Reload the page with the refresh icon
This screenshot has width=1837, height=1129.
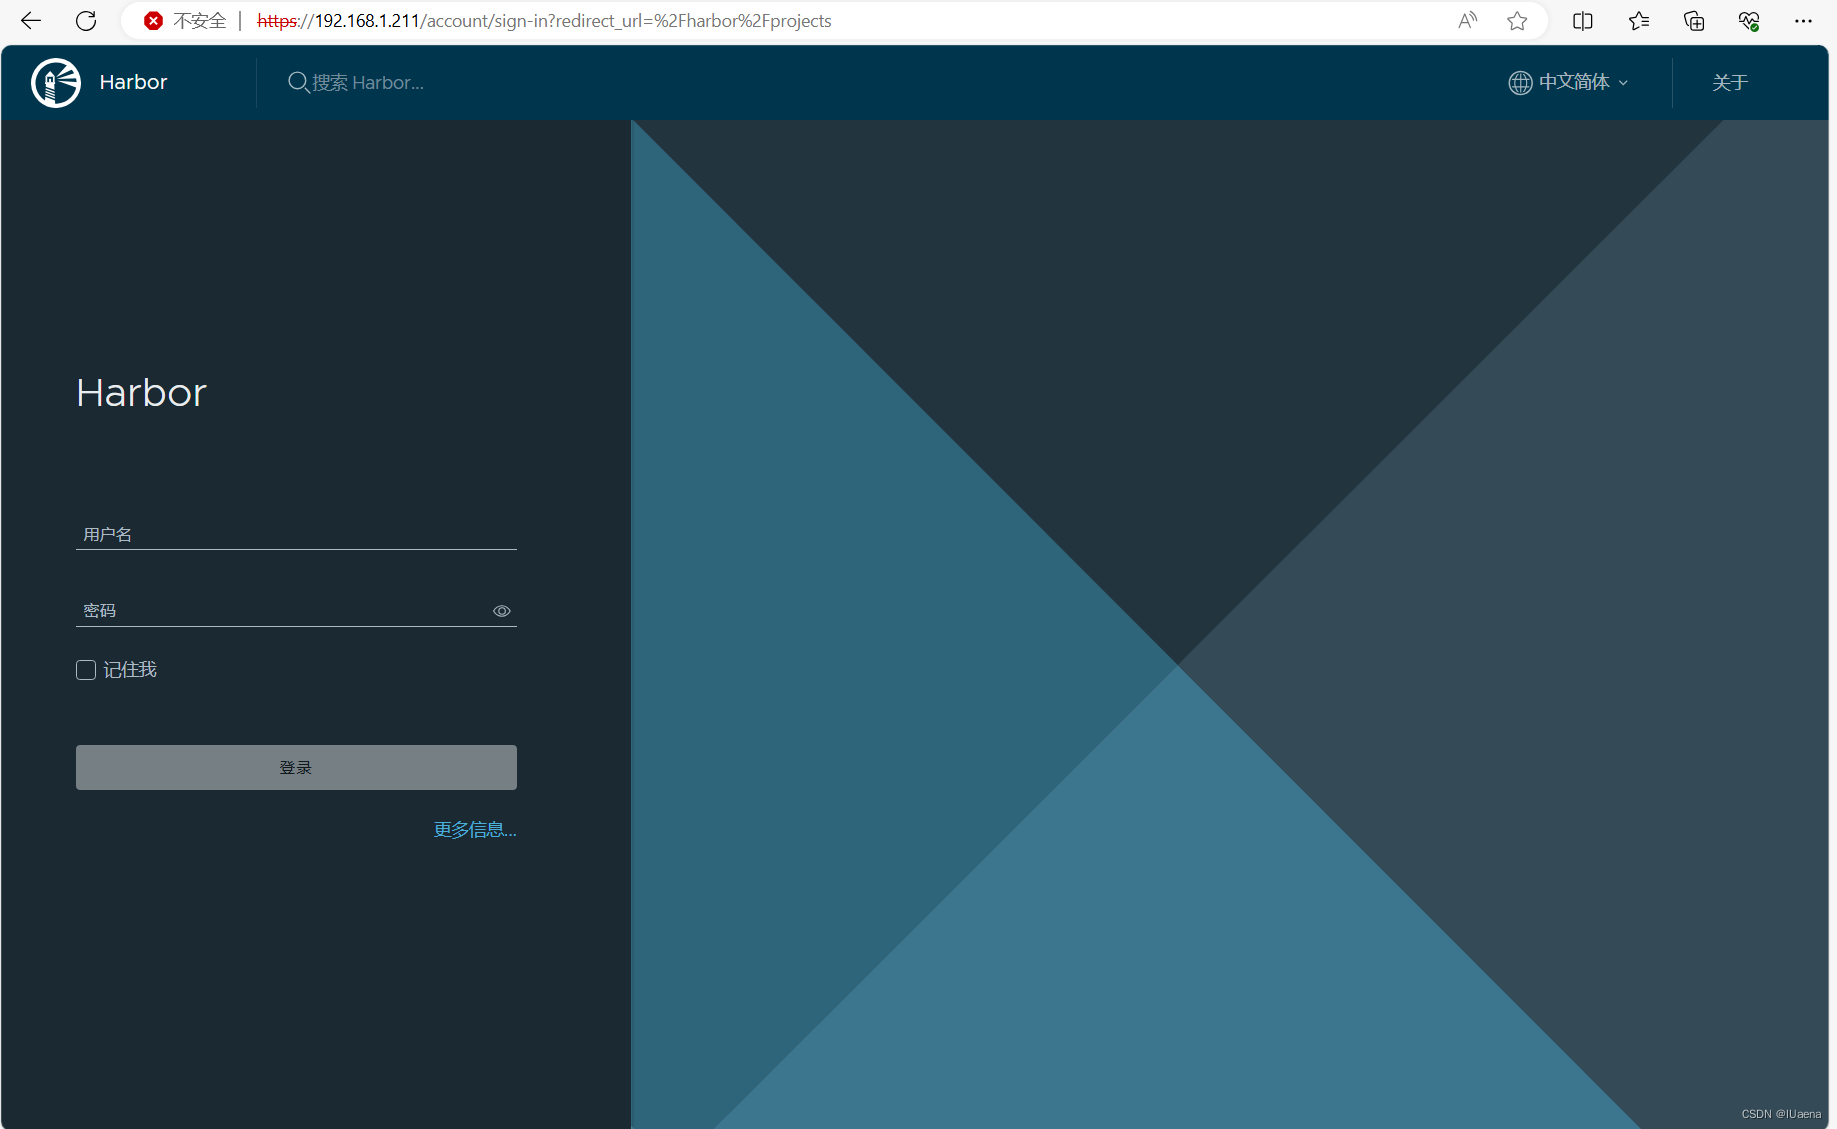(x=86, y=21)
